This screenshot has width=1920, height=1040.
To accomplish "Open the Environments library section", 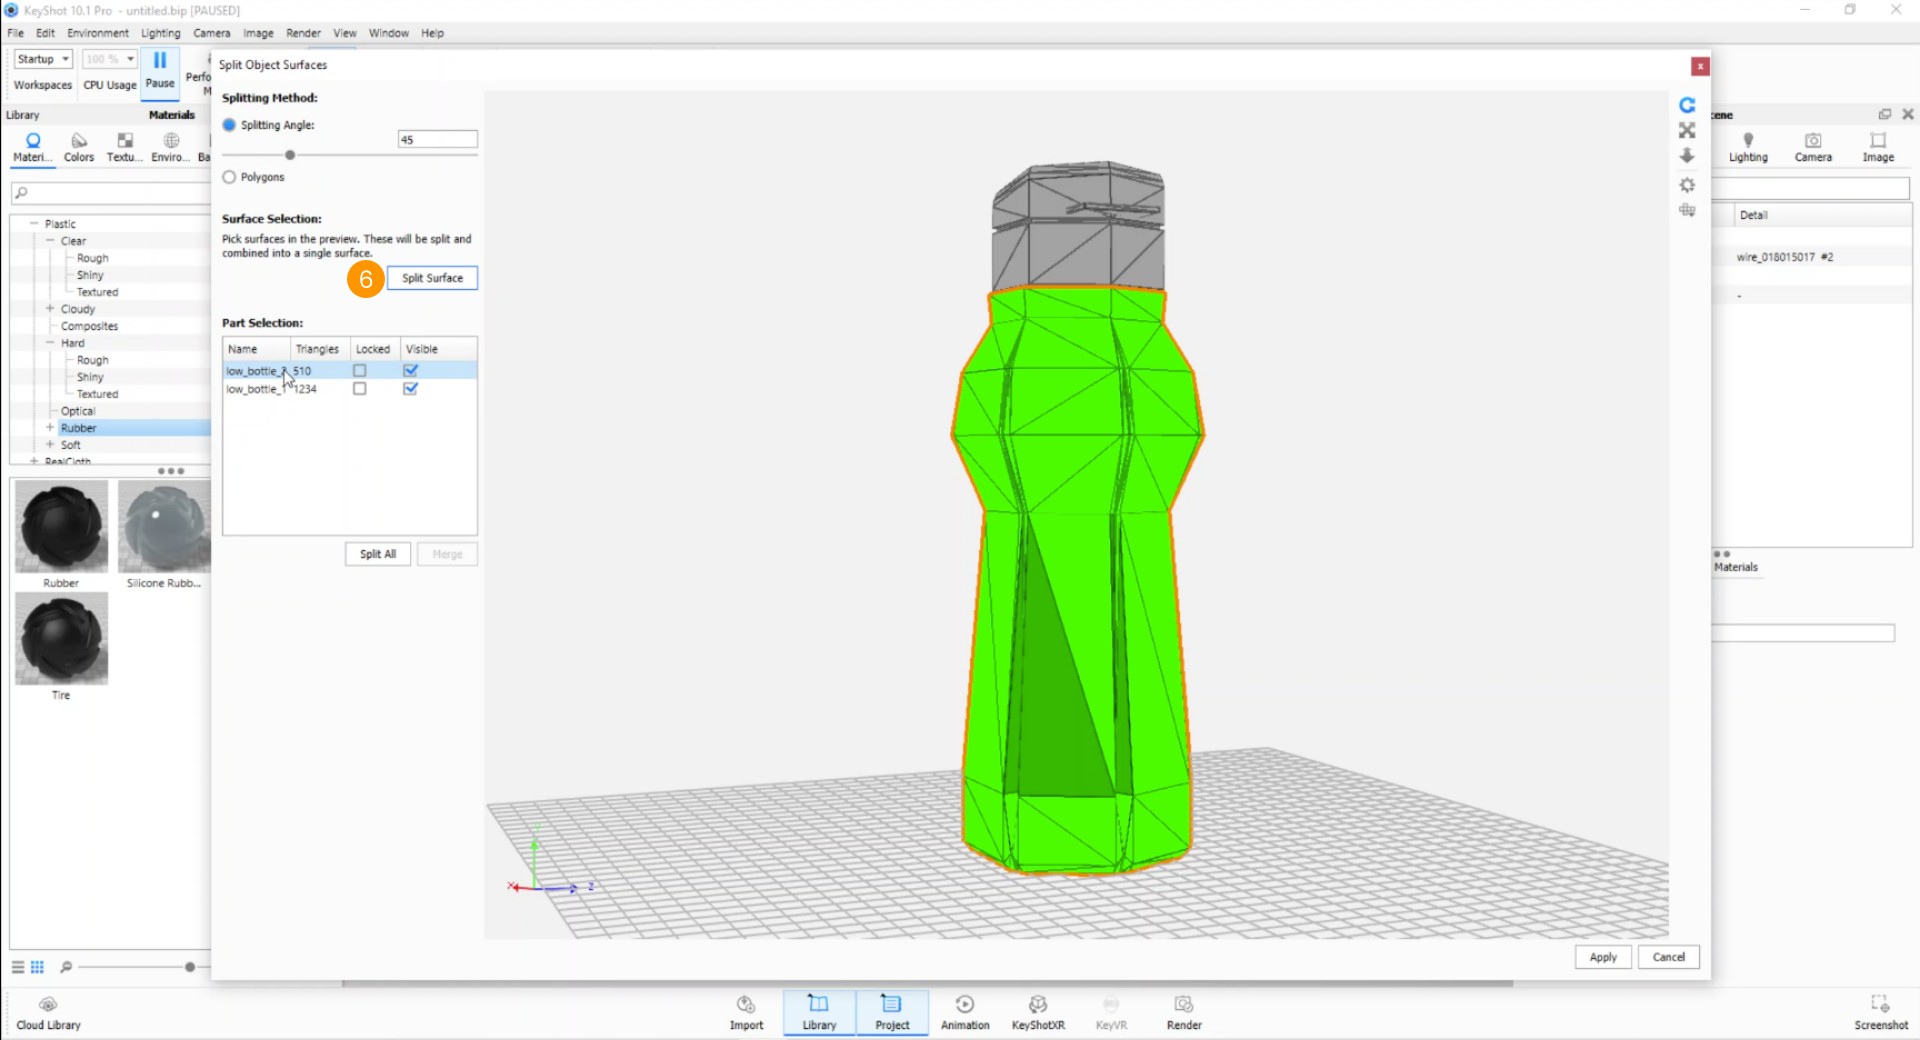I will click(x=168, y=145).
